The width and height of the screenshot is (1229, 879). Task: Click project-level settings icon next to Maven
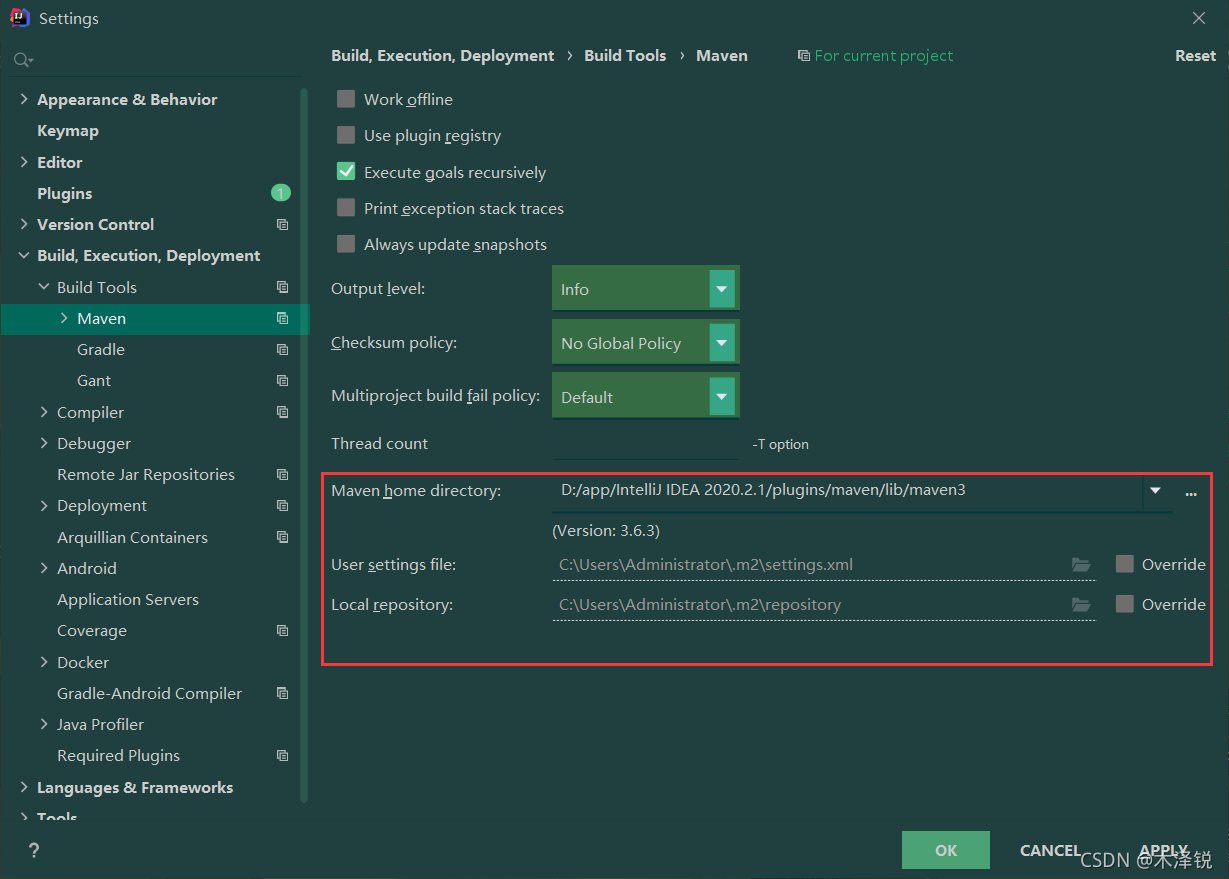click(x=281, y=318)
